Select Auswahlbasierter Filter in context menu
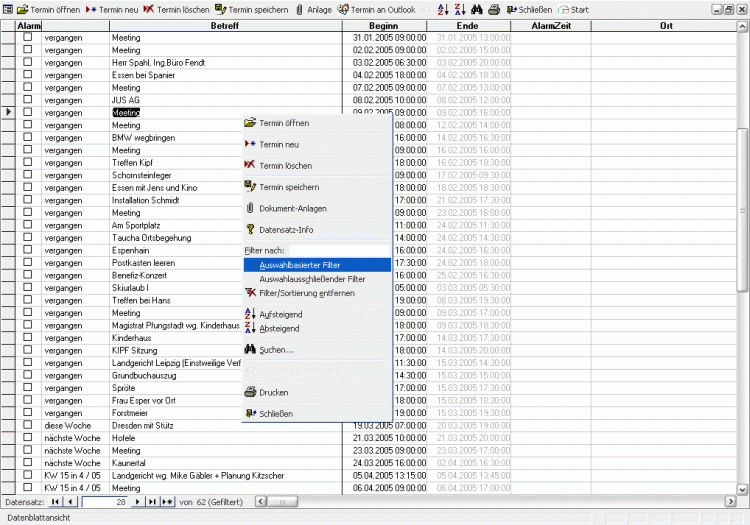Viewport: 750px width, 525px height. [298, 265]
